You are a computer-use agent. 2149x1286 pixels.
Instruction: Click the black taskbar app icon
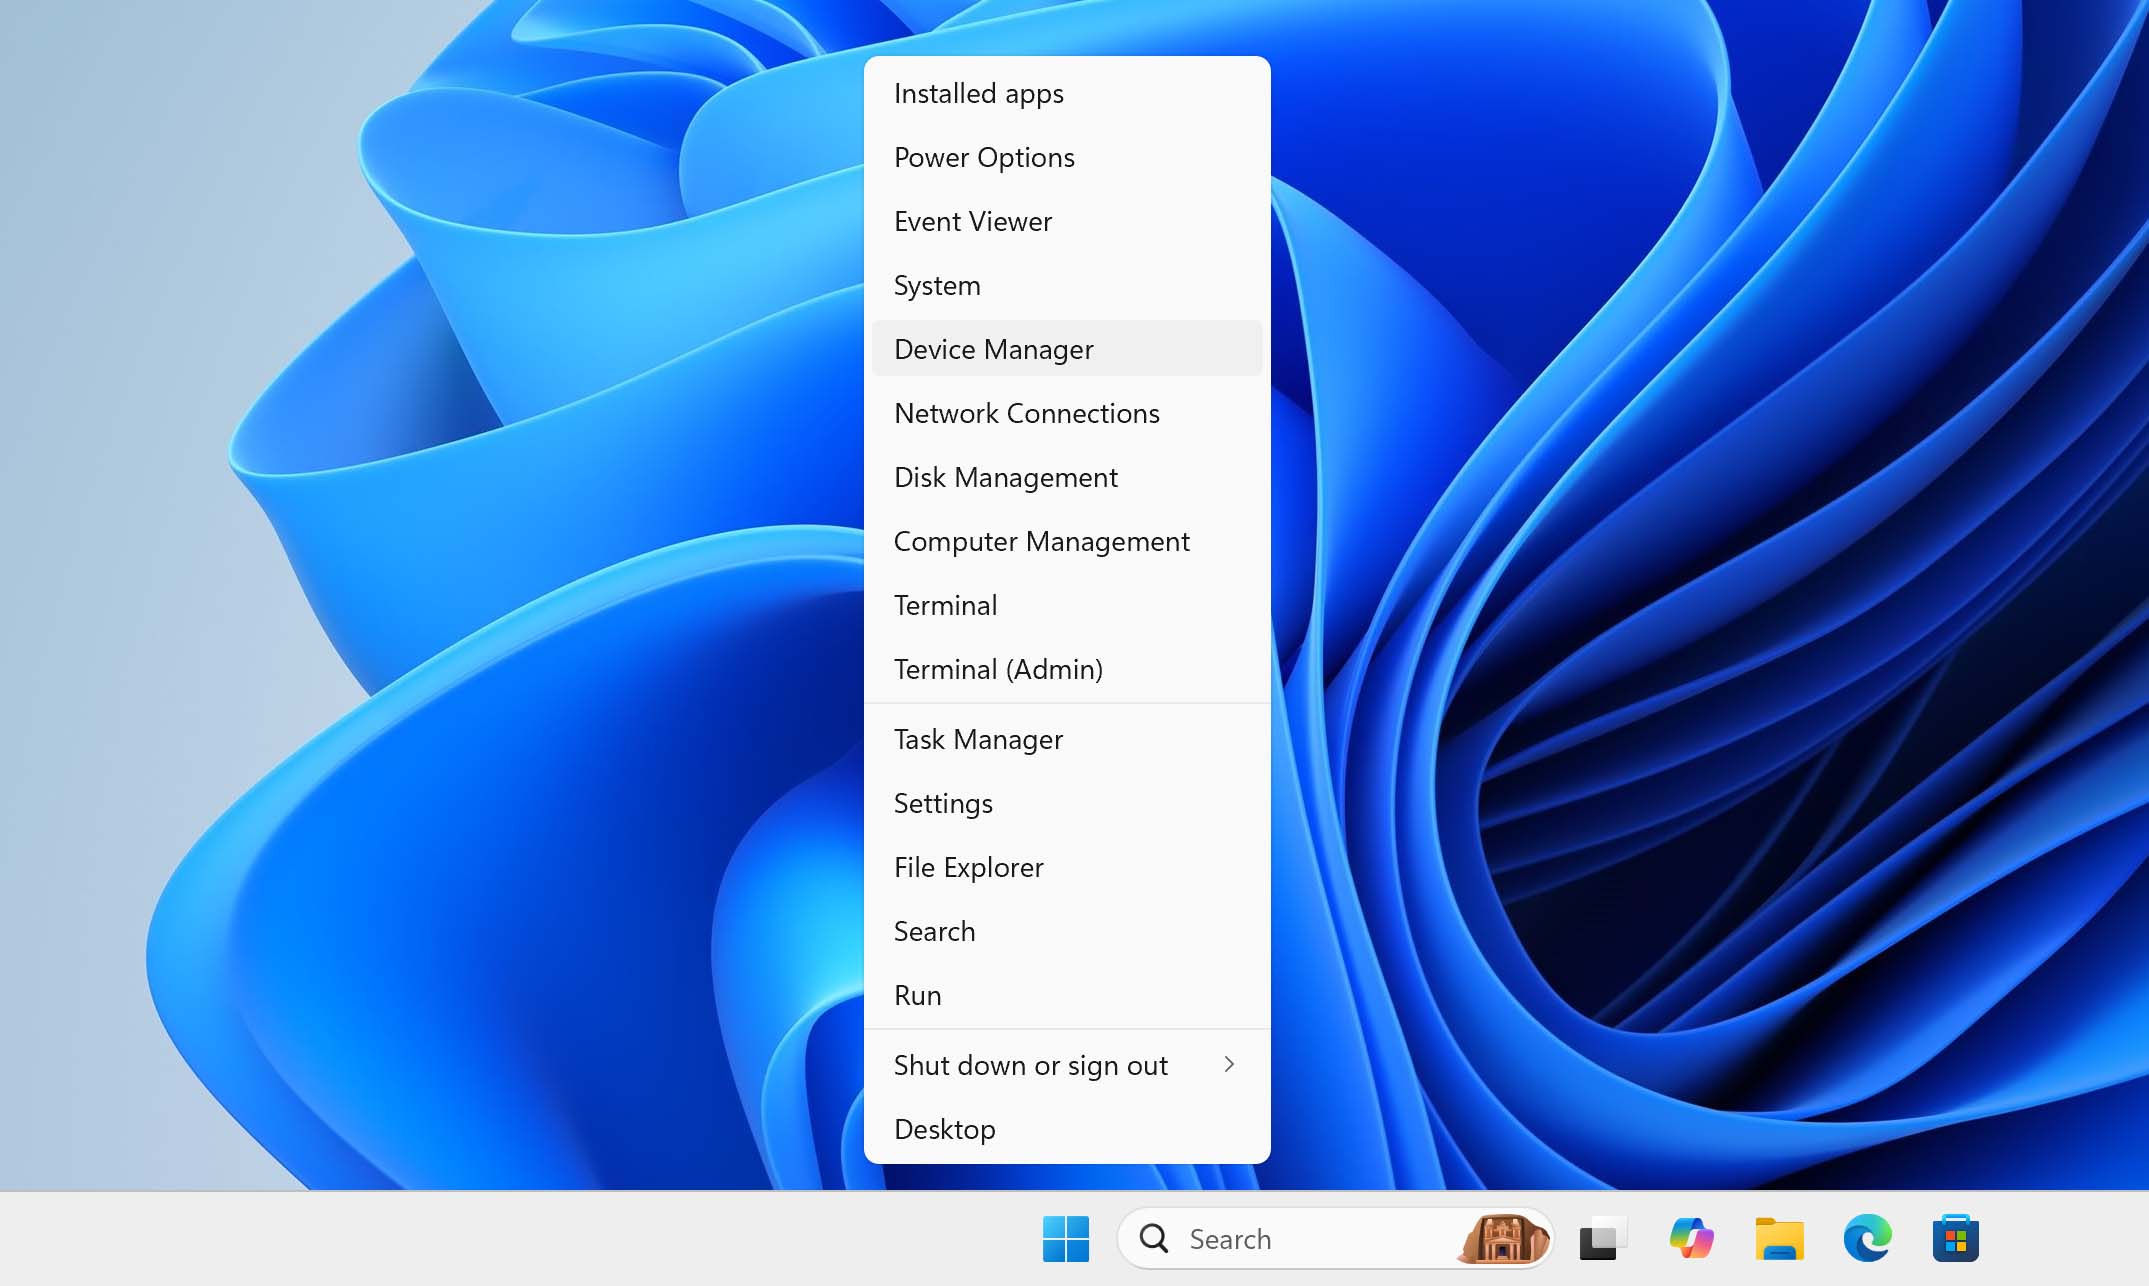pyautogui.click(x=1600, y=1239)
